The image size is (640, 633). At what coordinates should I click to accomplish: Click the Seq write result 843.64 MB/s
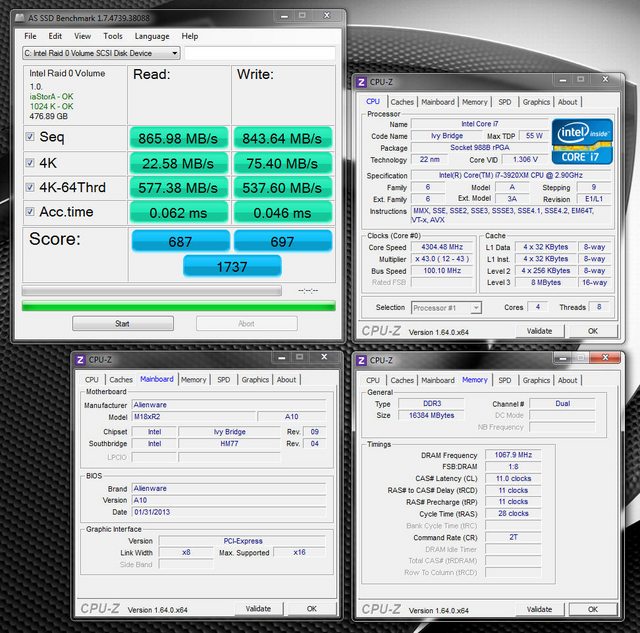(282, 138)
